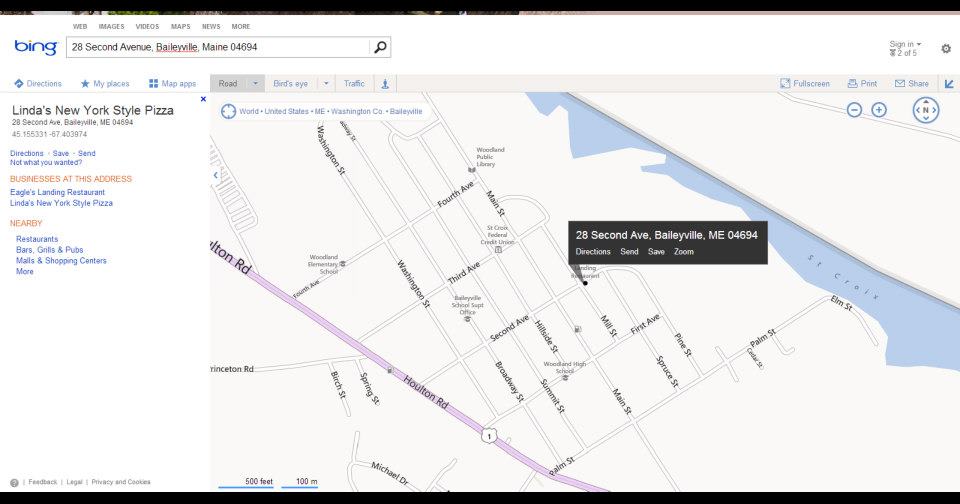Click nearby Malls & Shopping Centers link
This screenshot has width=960, height=504.
61,260
